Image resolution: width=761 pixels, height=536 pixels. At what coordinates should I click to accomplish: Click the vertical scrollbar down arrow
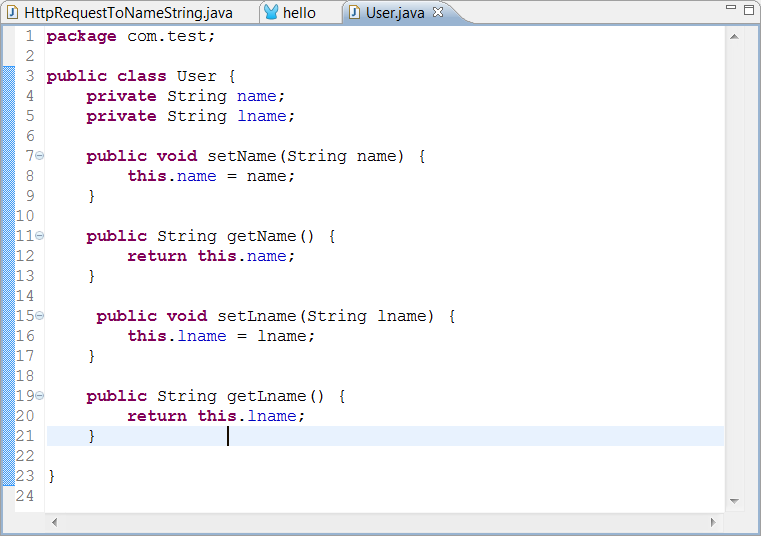tap(734, 501)
